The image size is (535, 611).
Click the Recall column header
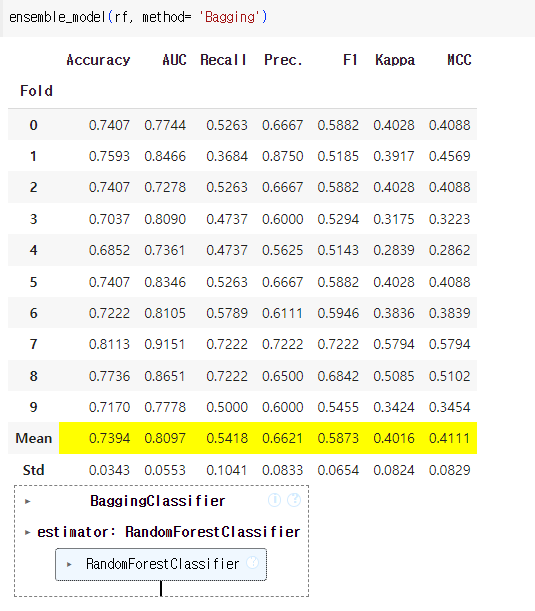click(223, 60)
